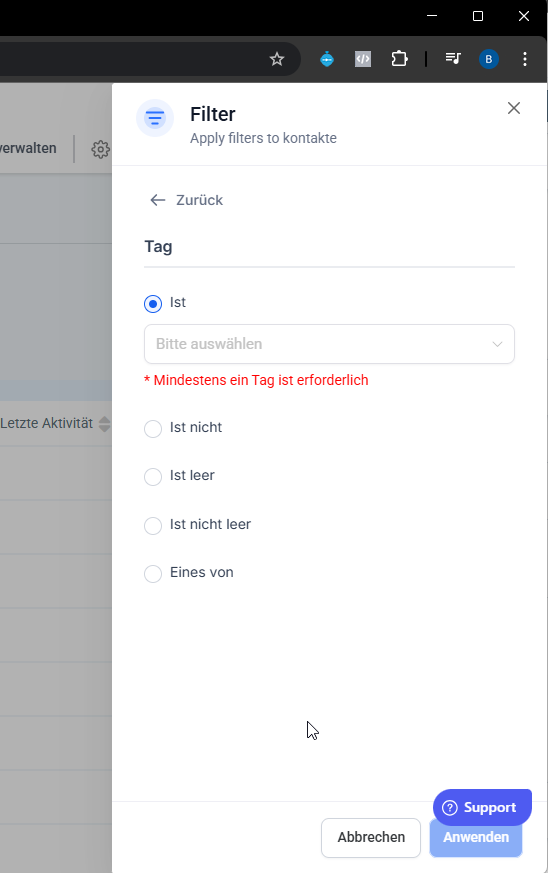
Task: Click the bookmark star icon
Action: [x=277, y=59]
